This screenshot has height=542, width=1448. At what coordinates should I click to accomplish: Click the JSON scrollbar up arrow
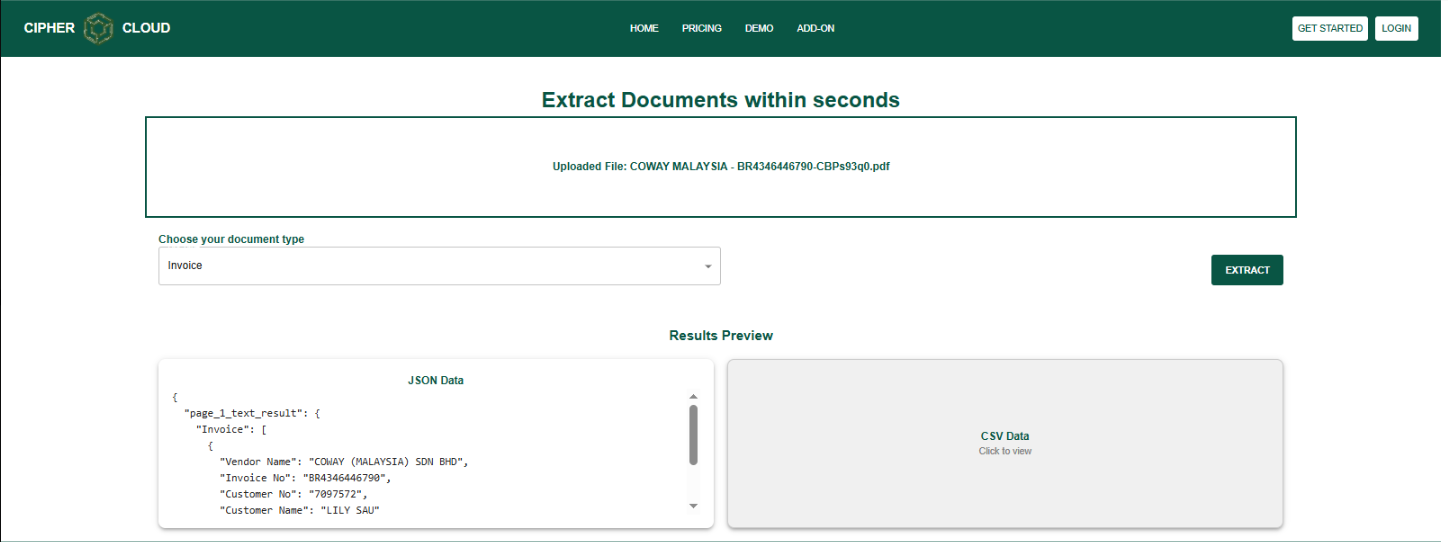click(x=693, y=397)
